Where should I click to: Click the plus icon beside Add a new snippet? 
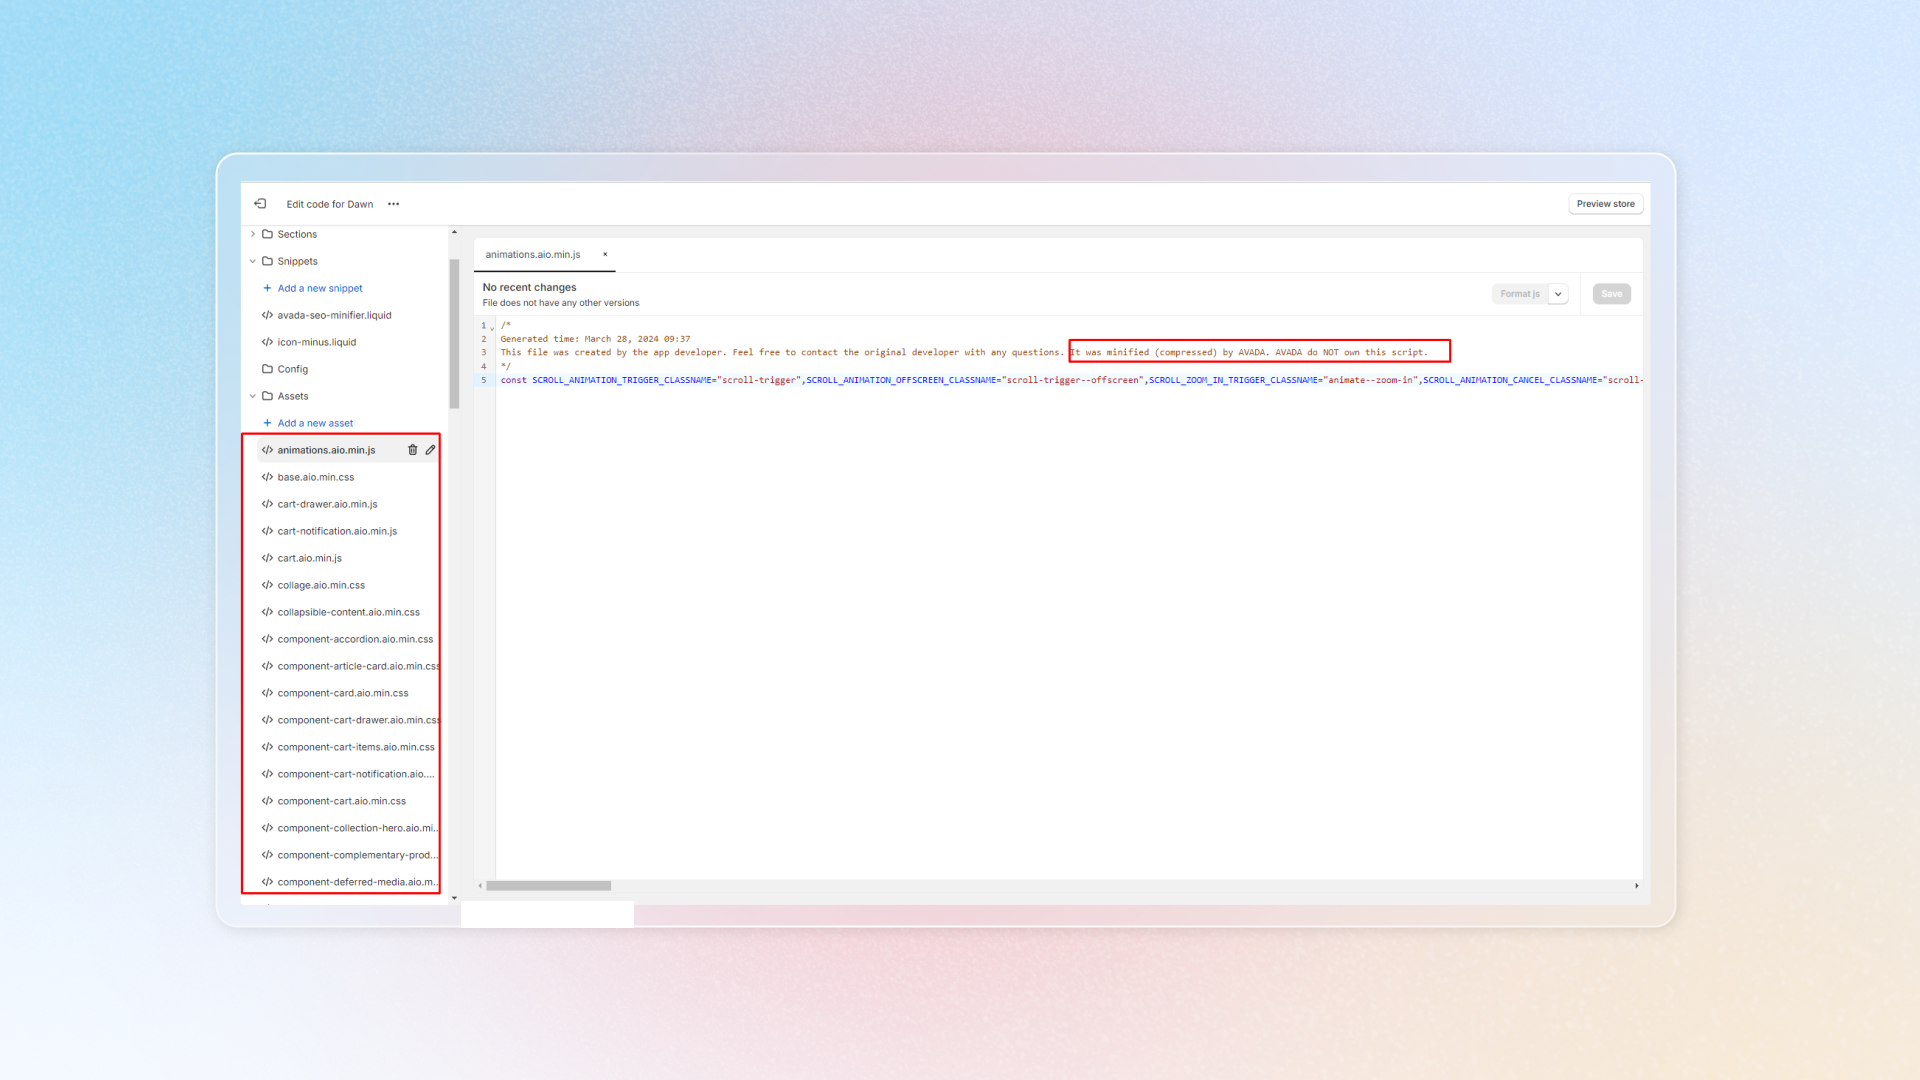pyautogui.click(x=267, y=288)
